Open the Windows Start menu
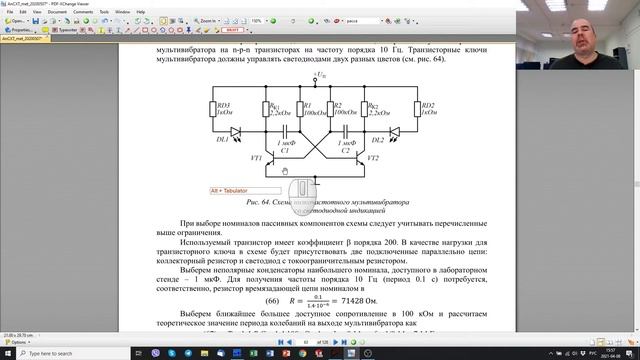640x360 pixels. [x=8, y=353]
